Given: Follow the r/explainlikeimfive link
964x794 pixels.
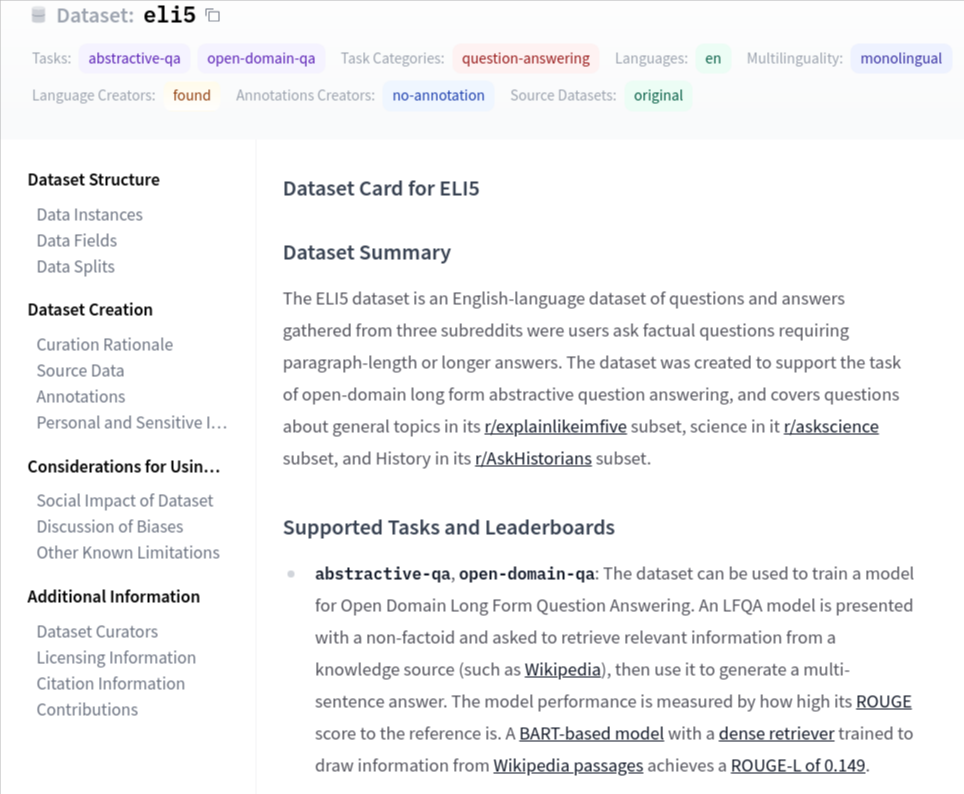Looking at the screenshot, I should point(555,427).
